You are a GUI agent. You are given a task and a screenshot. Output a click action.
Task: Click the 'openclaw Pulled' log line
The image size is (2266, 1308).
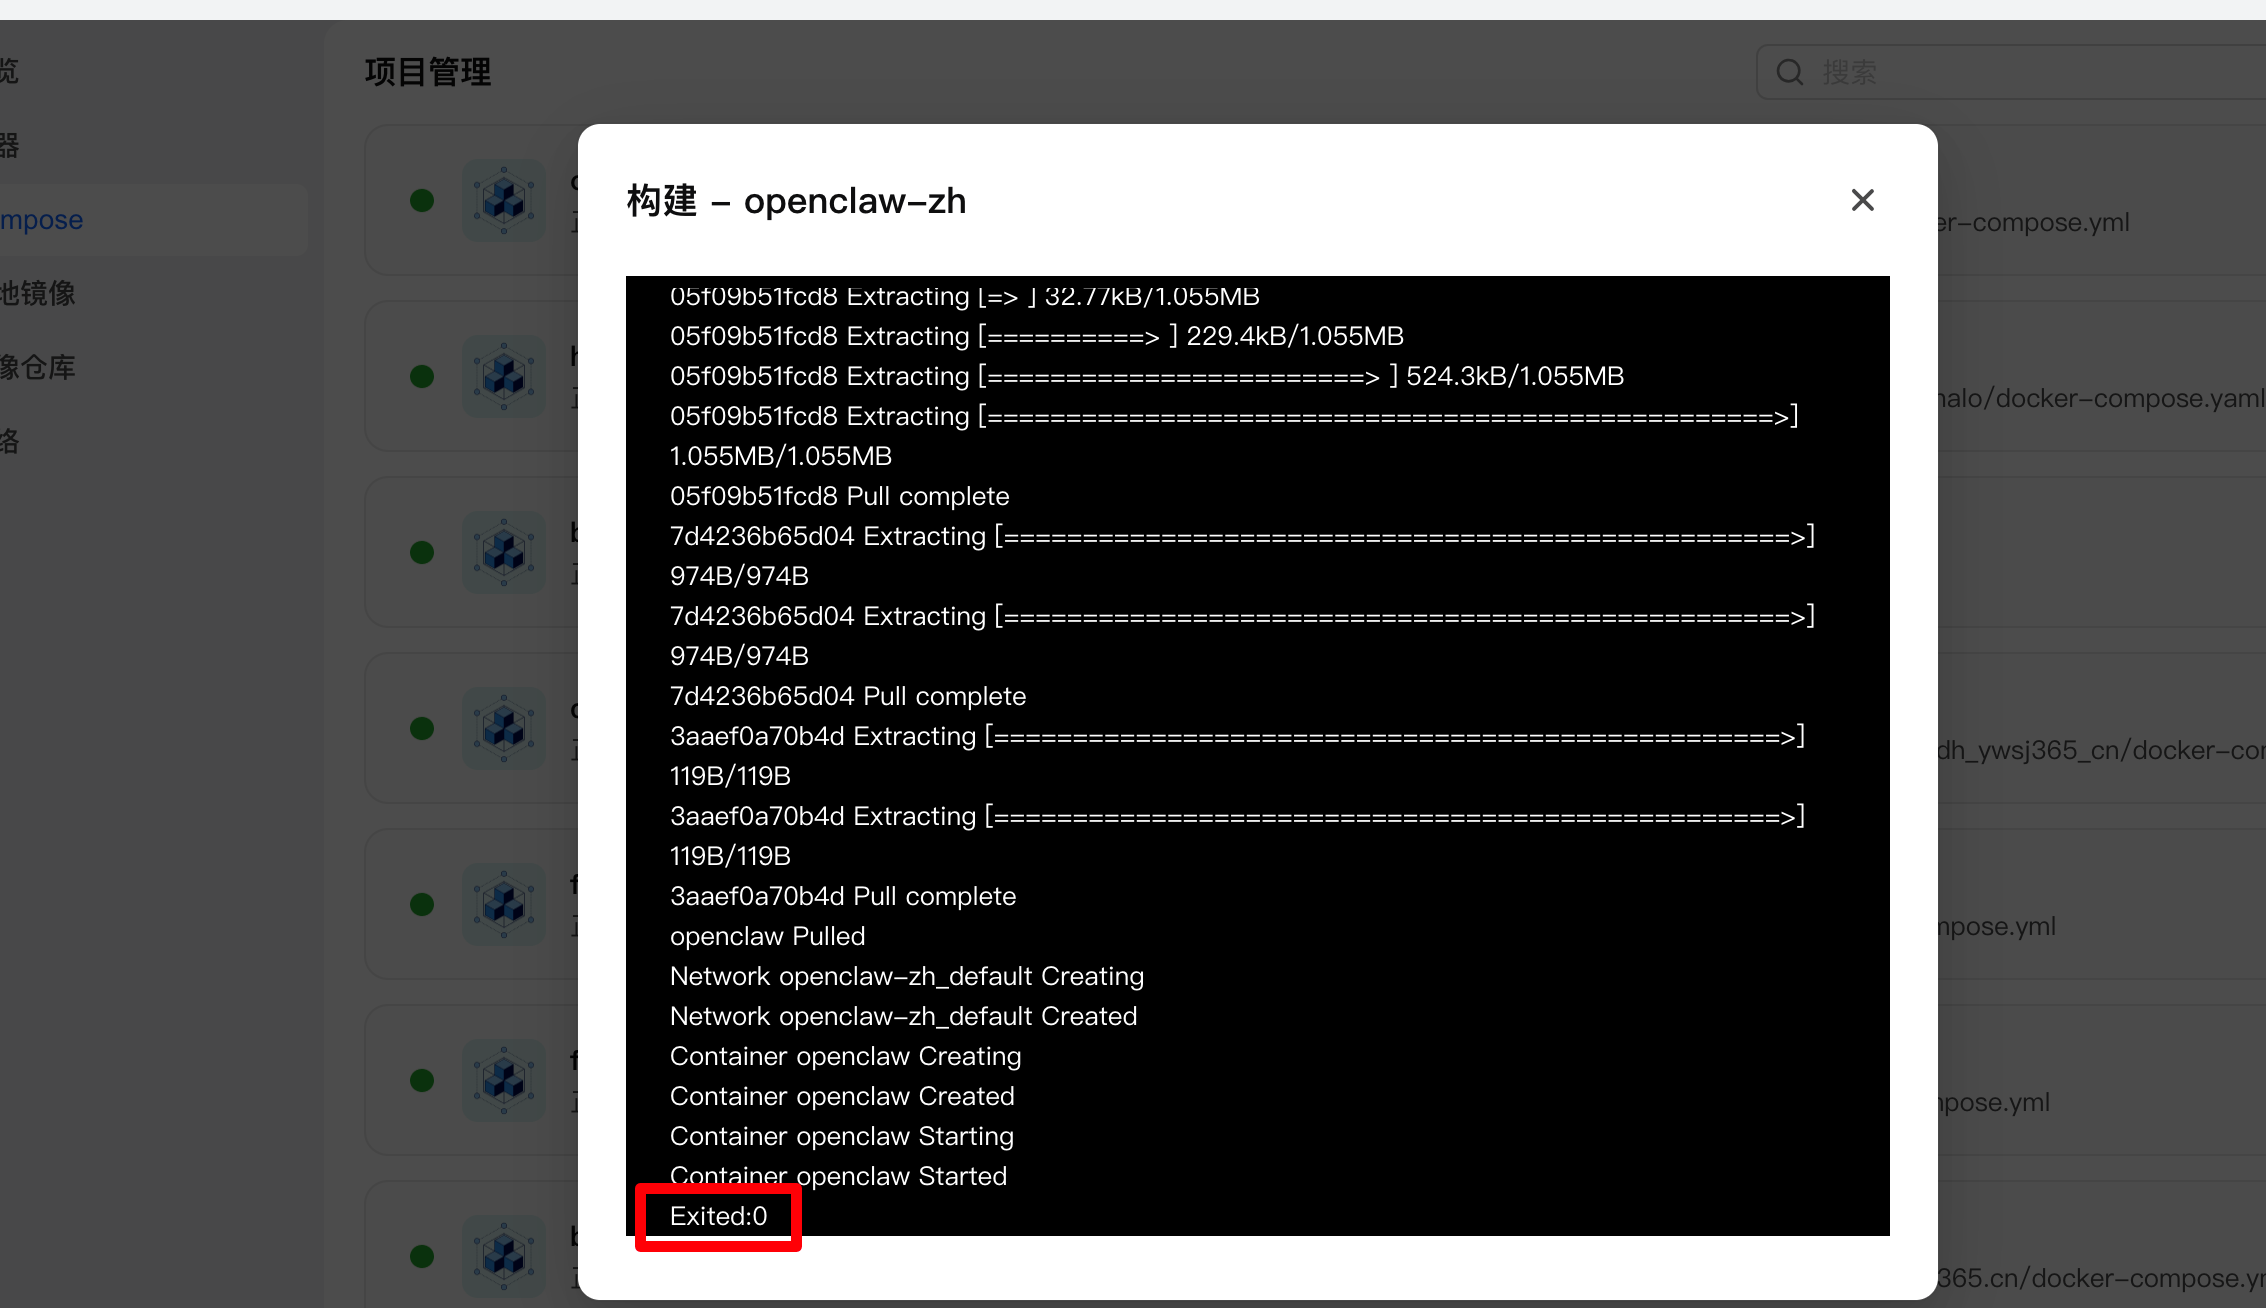point(767,936)
